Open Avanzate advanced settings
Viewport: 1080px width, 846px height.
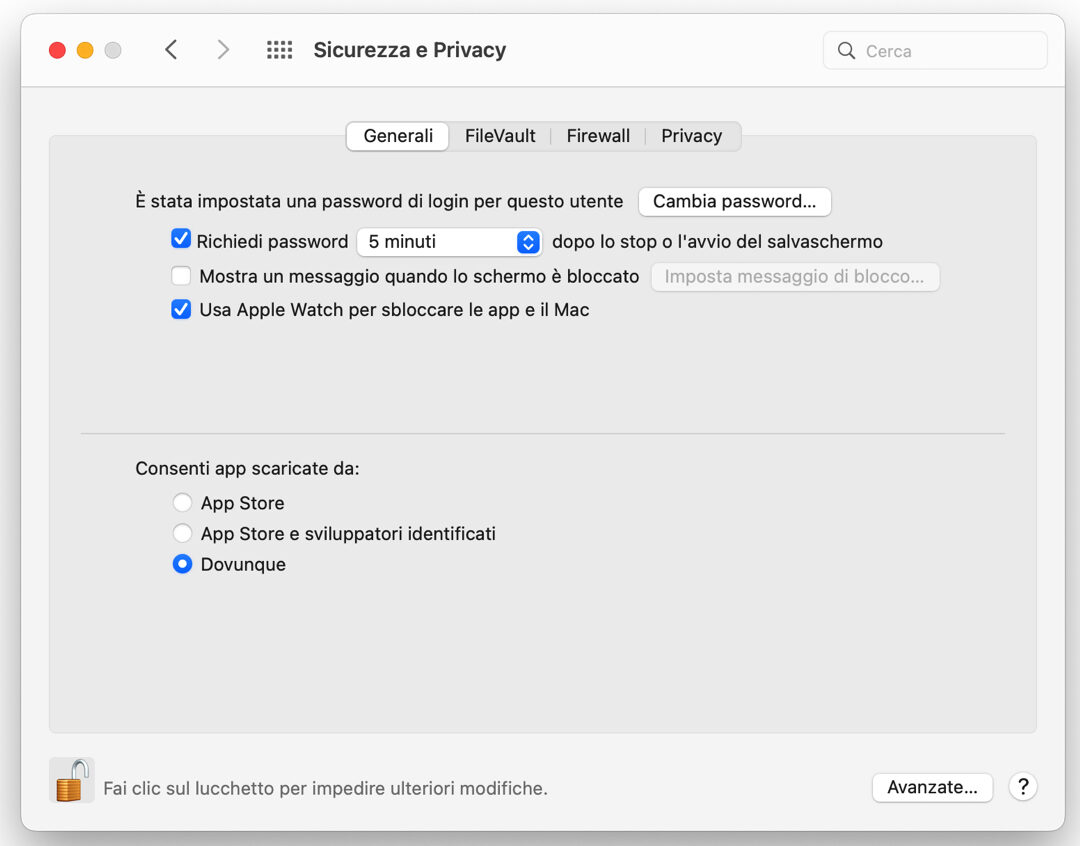click(x=932, y=787)
